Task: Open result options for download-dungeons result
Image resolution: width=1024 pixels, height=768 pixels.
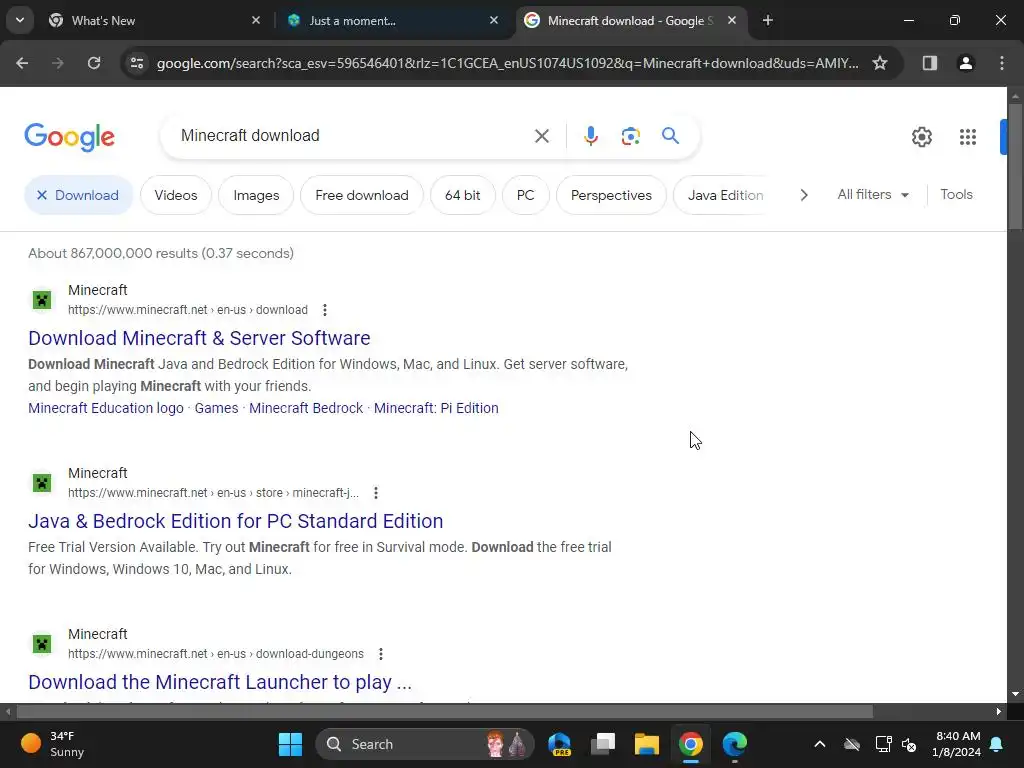Action: [x=381, y=654]
